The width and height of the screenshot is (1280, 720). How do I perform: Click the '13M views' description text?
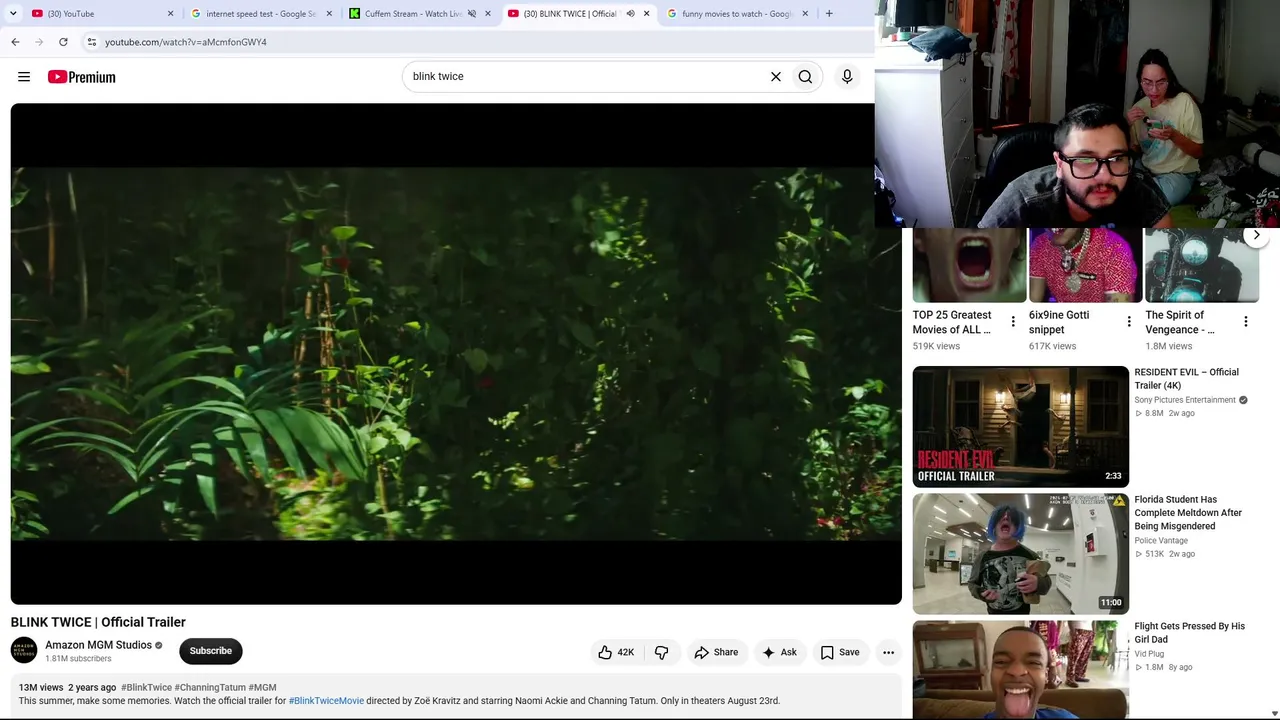click(41, 688)
